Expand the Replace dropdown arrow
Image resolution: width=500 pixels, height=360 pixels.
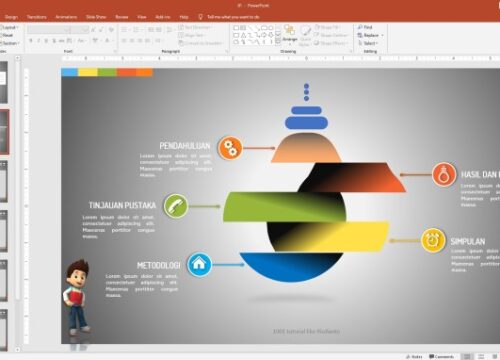click(x=382, y=35)
